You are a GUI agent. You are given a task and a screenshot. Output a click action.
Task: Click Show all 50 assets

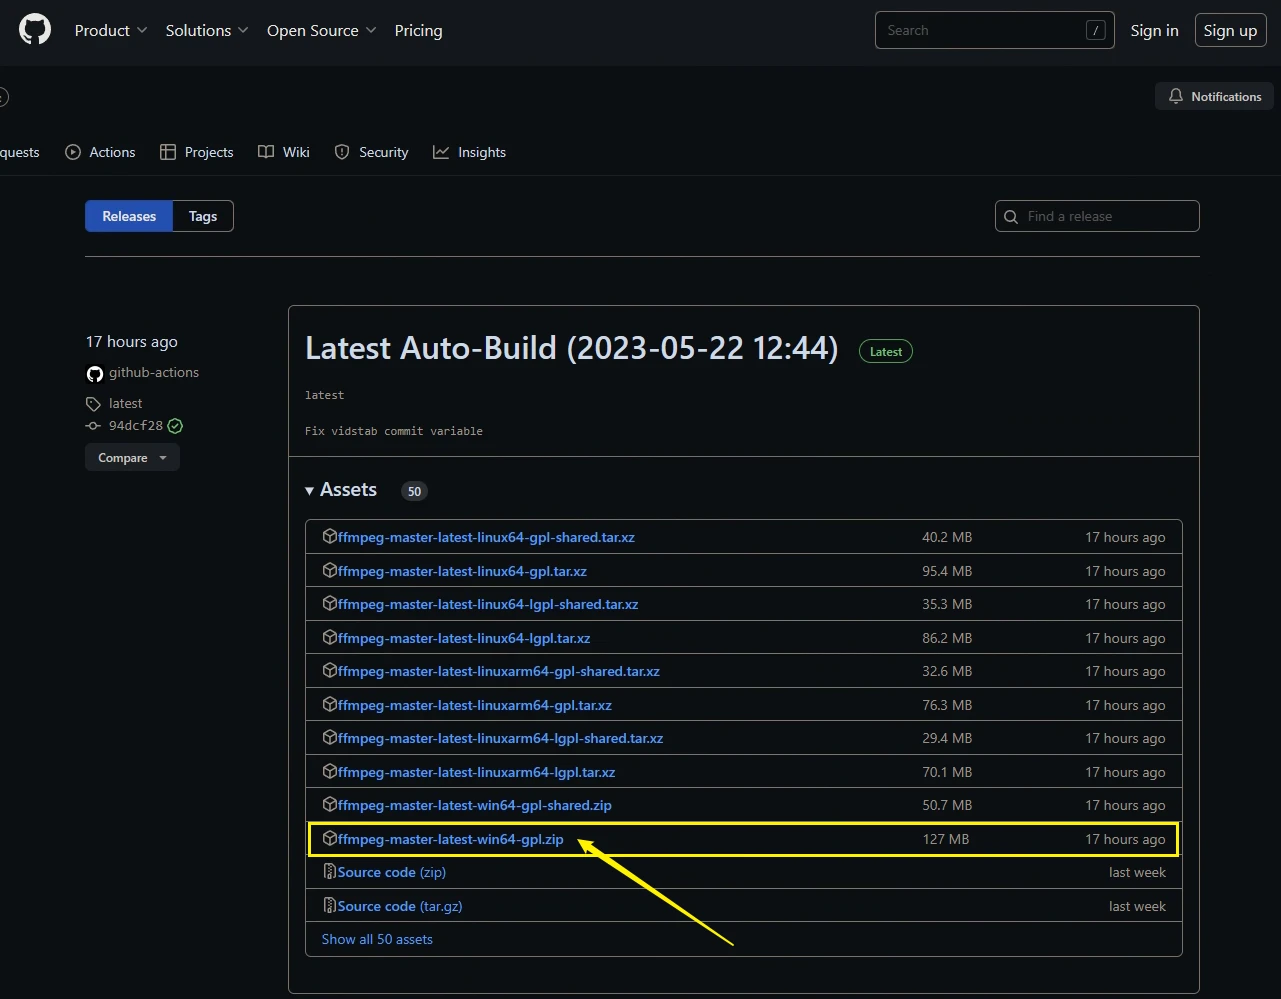pyautogui.click(x=377, y=939)
